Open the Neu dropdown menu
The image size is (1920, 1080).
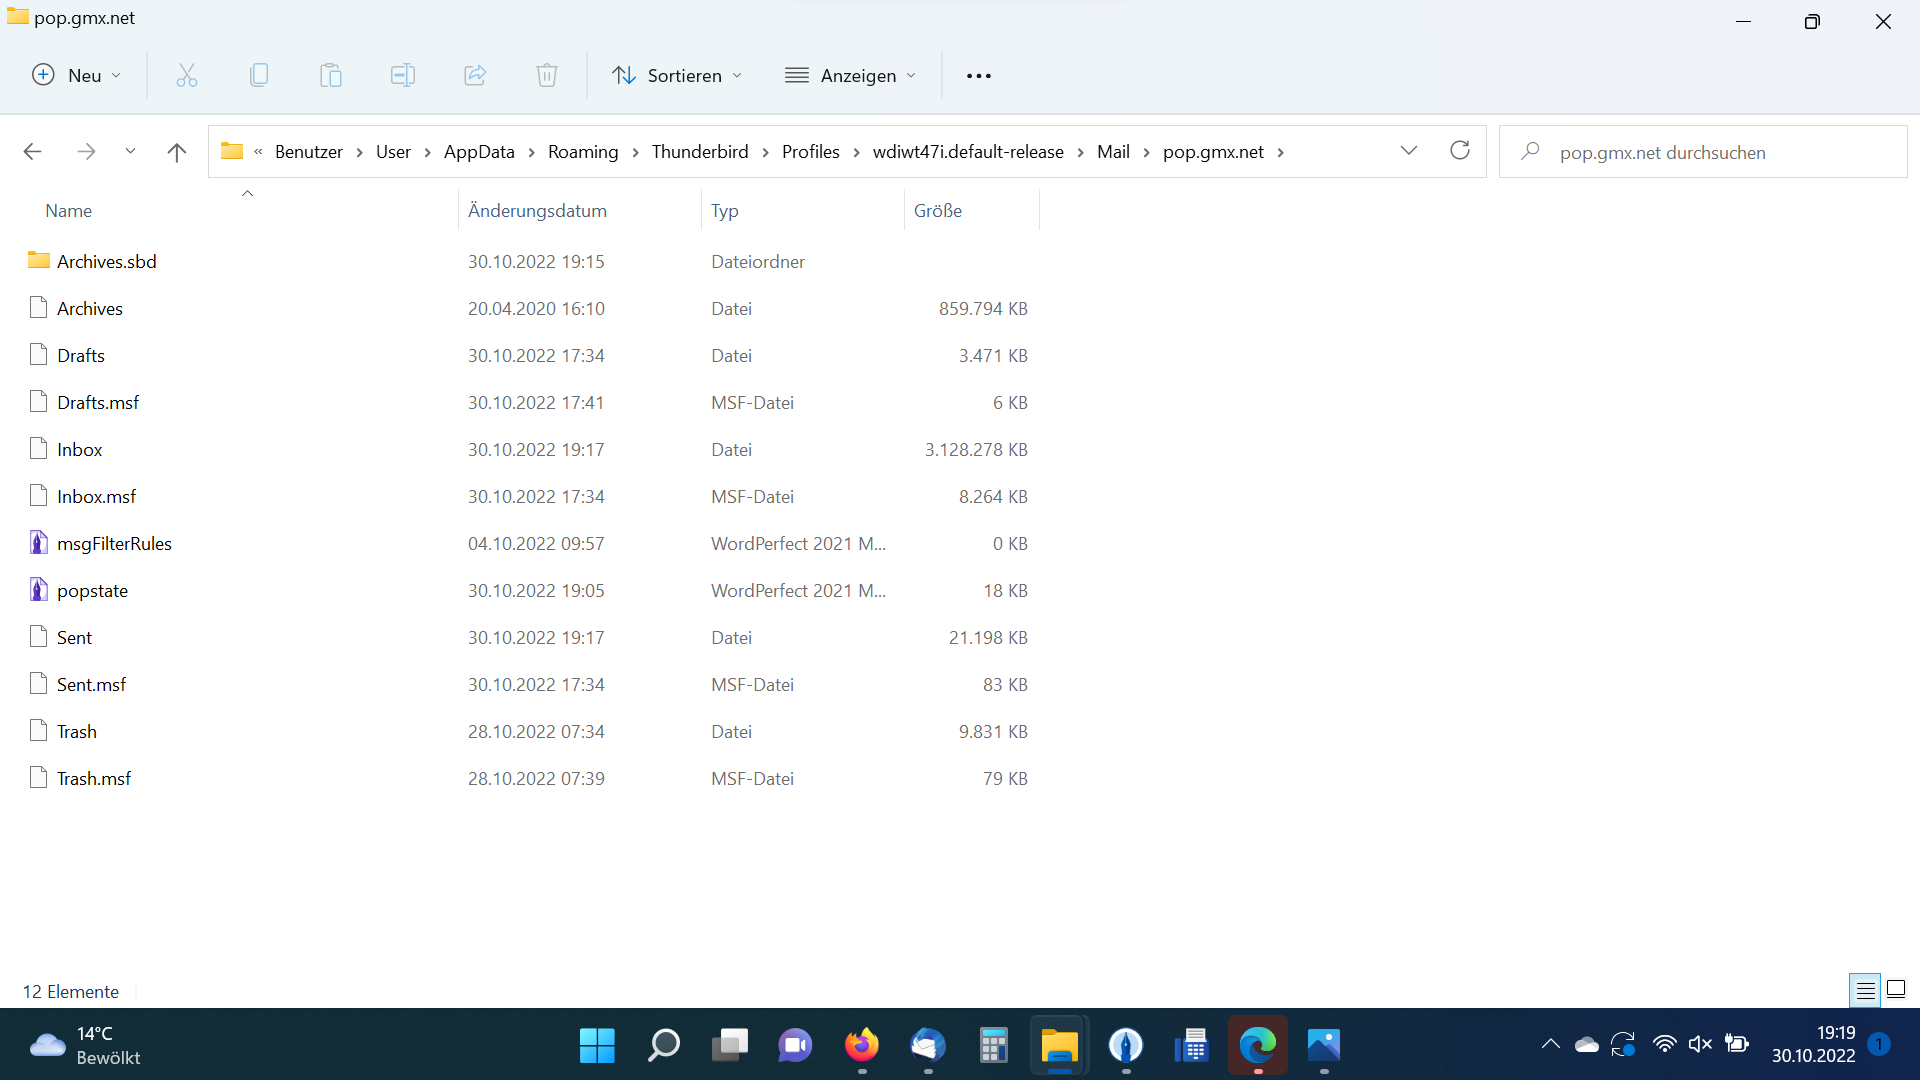[x=77, y=75]
